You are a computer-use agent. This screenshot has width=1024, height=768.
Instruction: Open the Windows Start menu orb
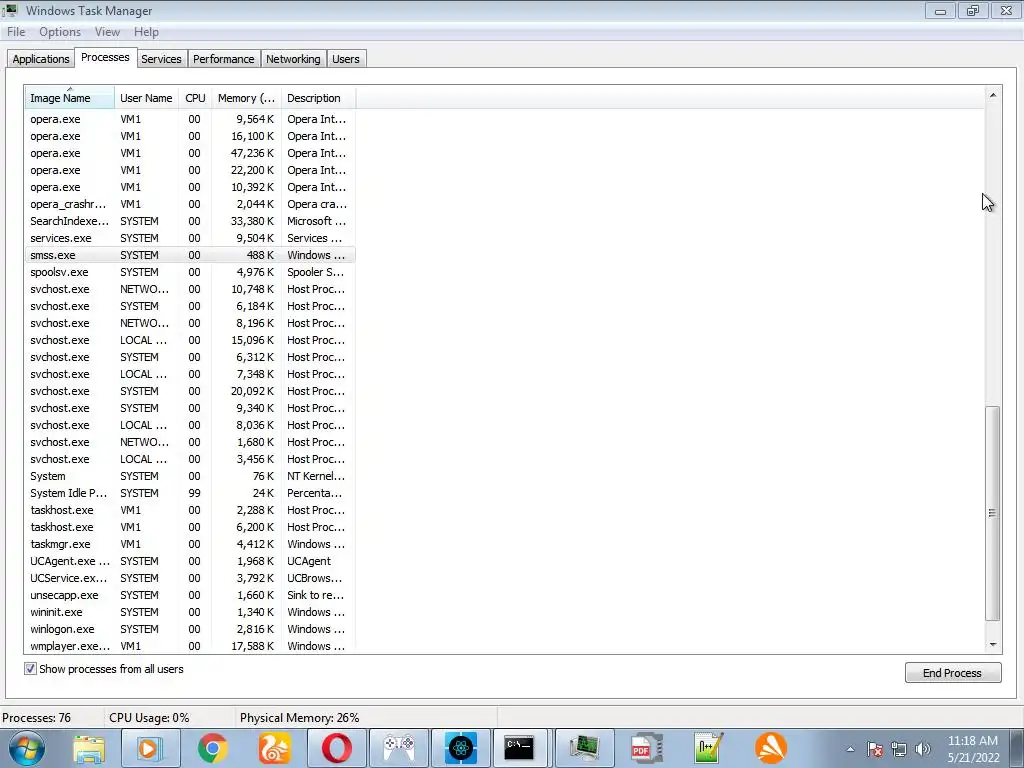(26, 748)
